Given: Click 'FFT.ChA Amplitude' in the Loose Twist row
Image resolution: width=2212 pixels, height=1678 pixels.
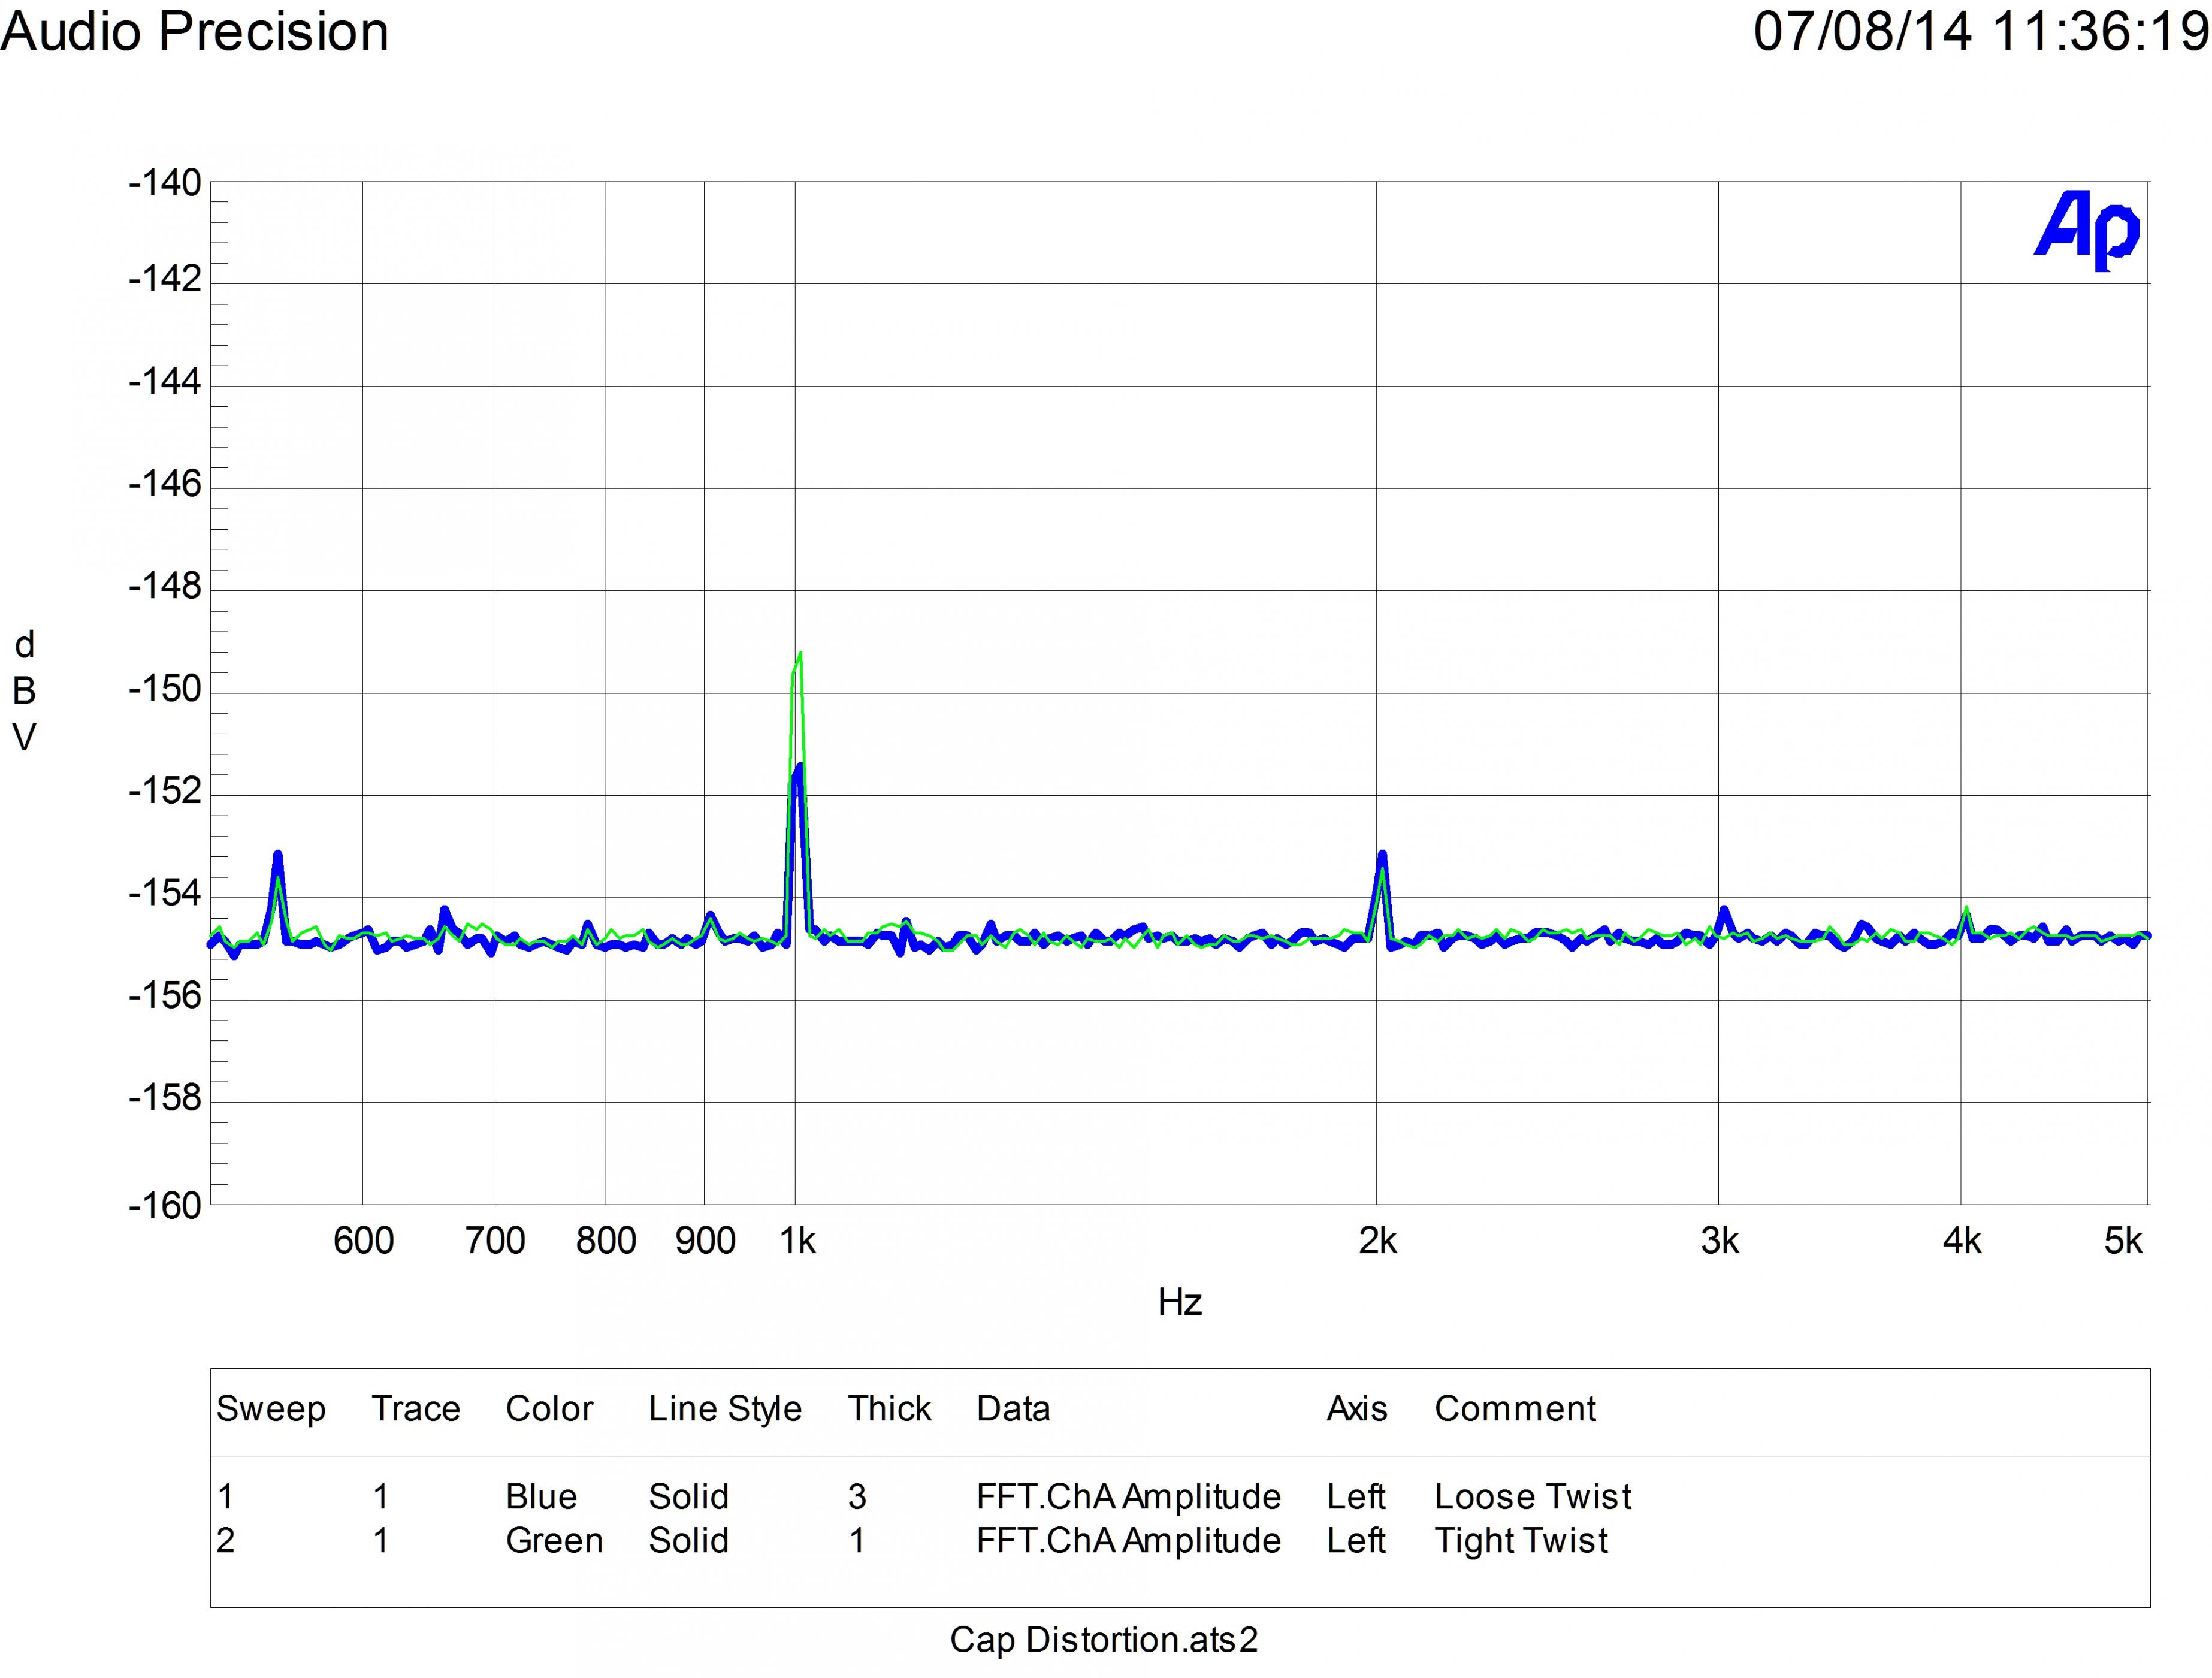Looking at the screenshot, I should pos(1128,1496).
